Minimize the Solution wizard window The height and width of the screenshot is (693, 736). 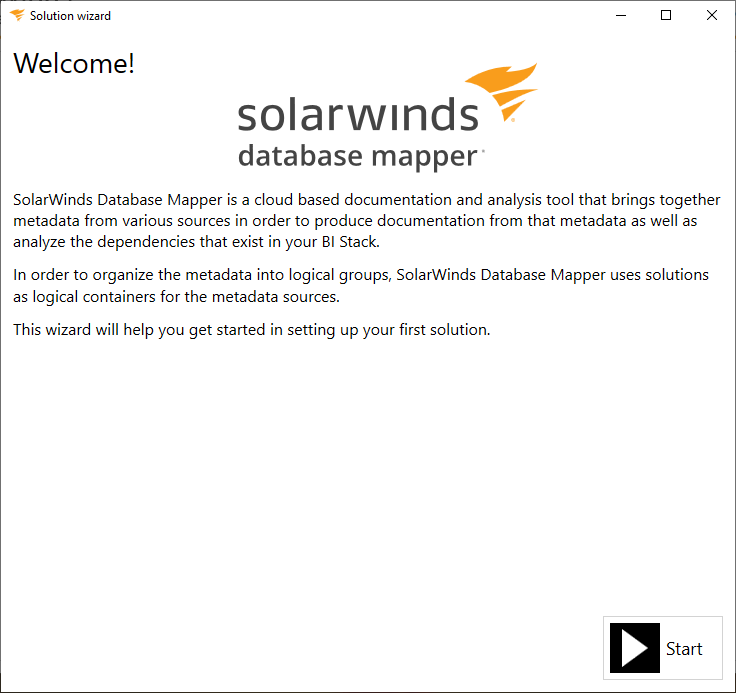pyautogui.click(x=621, y=15)
